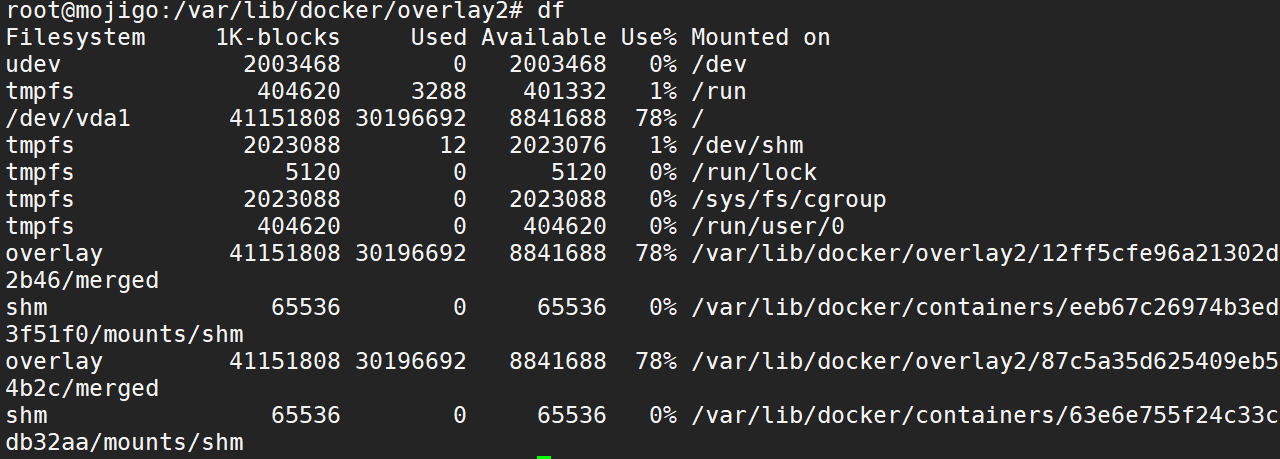
Task: Click the 'Used' column header
Action: pos(439,38)
